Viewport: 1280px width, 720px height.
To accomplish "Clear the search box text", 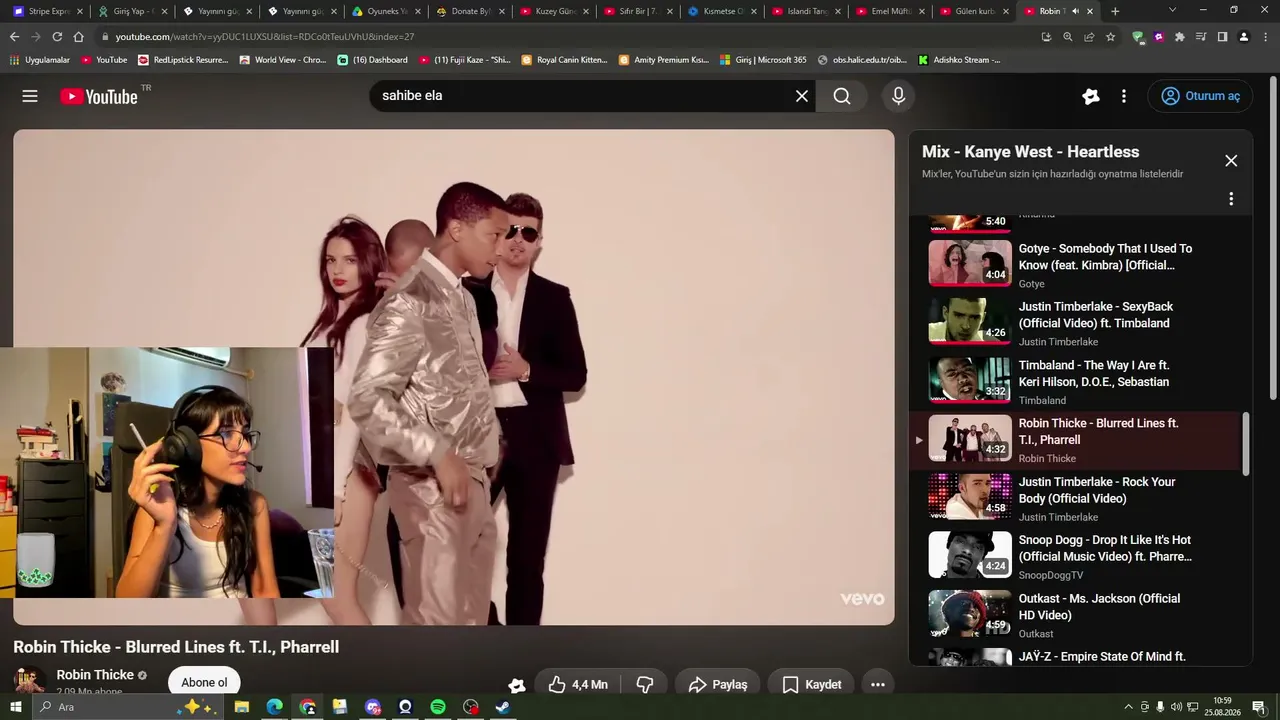I will (x=801, y=96).
